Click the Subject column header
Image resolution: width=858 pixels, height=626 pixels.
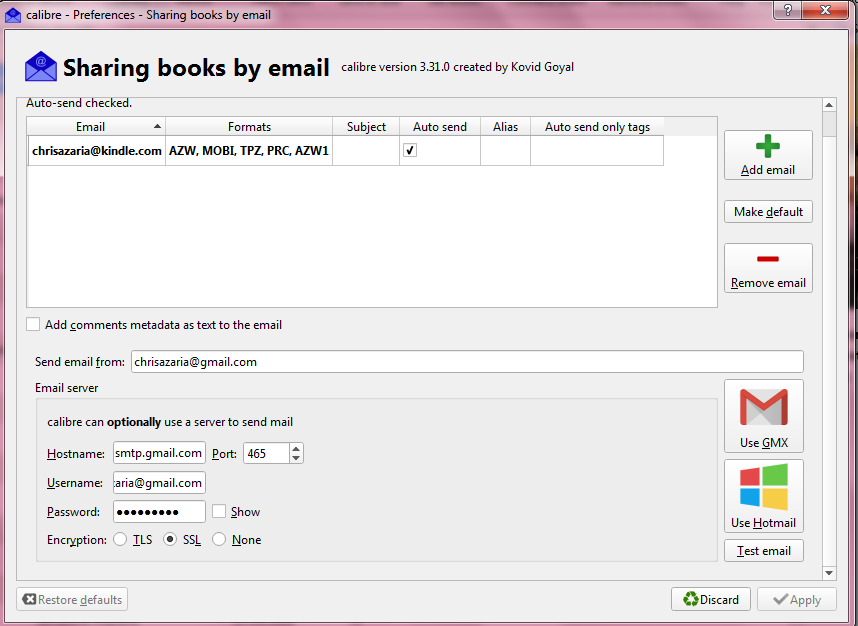[x=366, y=126]
